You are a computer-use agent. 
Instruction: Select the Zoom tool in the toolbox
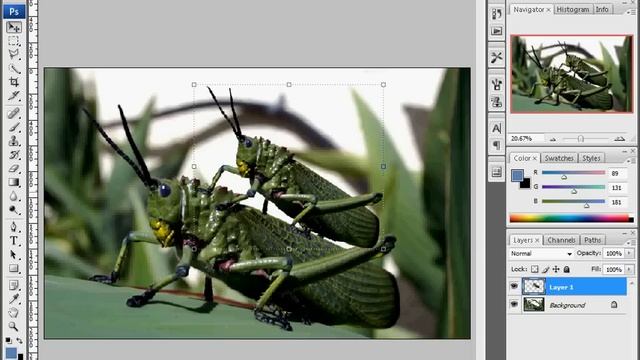[13, 327]
